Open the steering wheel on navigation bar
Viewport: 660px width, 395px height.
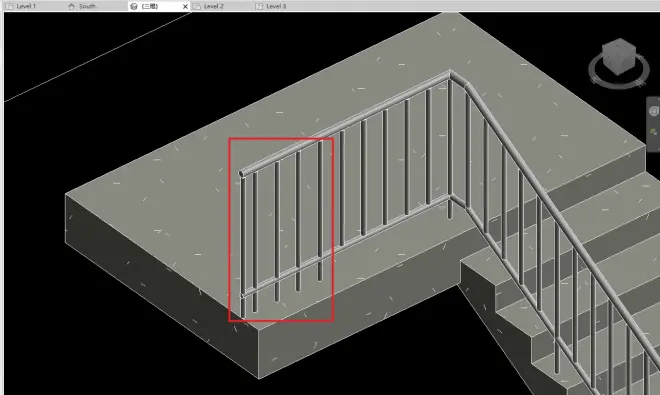(x=653, y=111)
